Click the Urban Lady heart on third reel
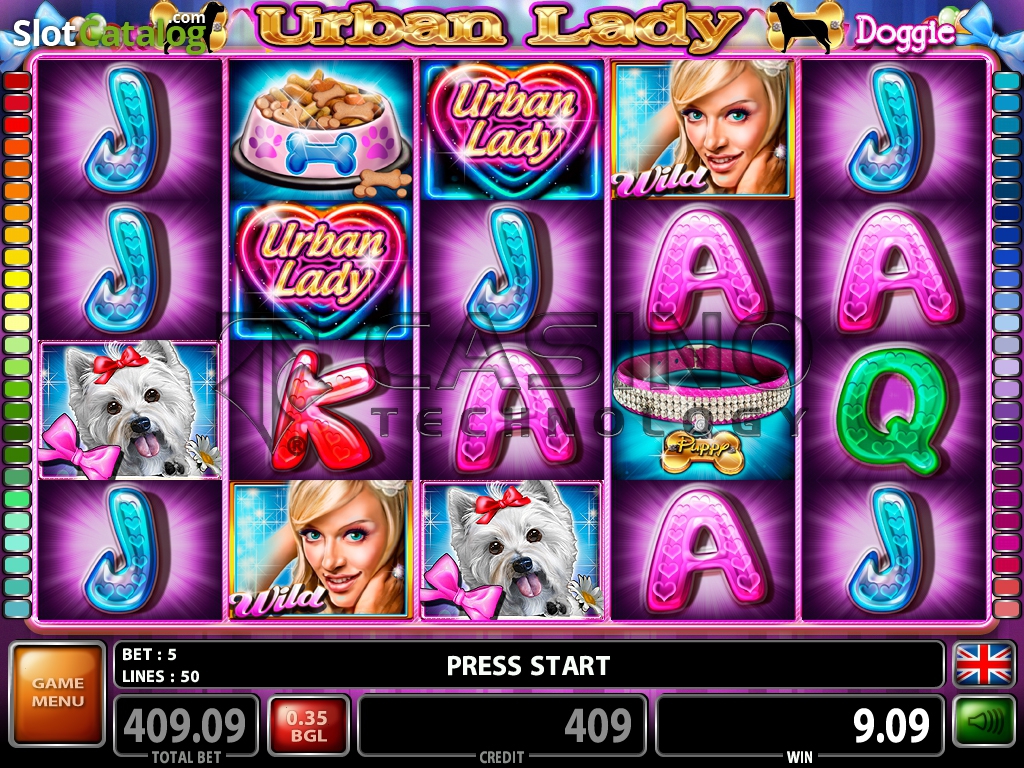The height and width of the screenshot is (768, 1024). pyautogui.click(x=512, y=129)
